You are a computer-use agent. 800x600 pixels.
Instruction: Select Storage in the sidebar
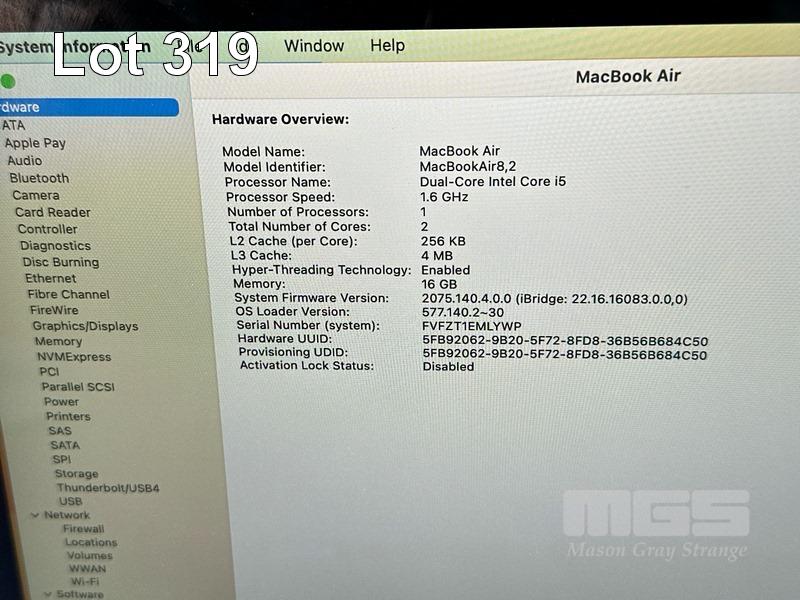[x=76, y=474]
